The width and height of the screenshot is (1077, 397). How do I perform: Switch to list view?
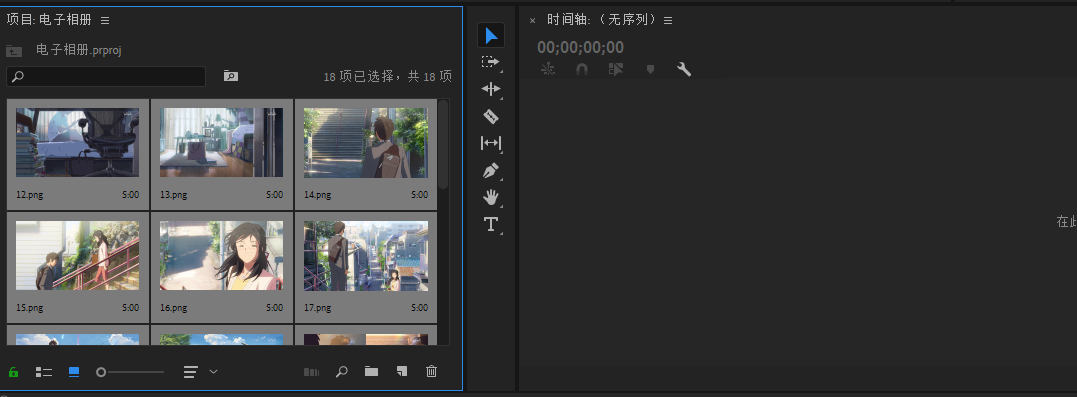click(44, 372)
